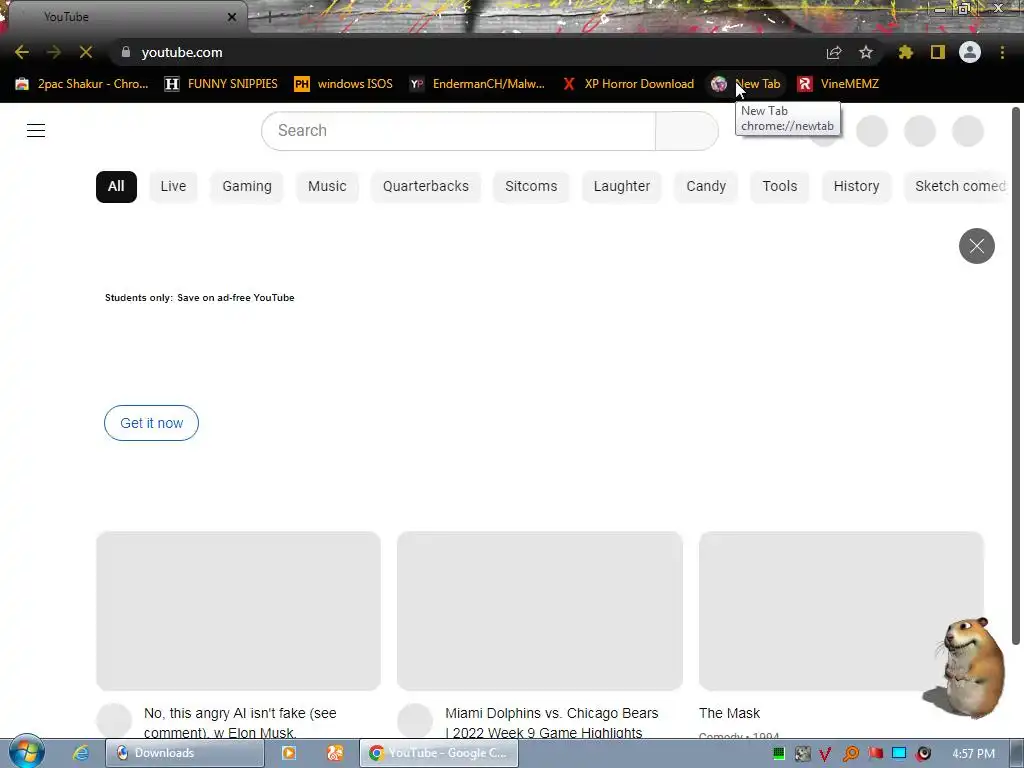Open Chrome's three-dot menu
The height and width of the screenshot is (768, 1024).
click(1002, 52)
